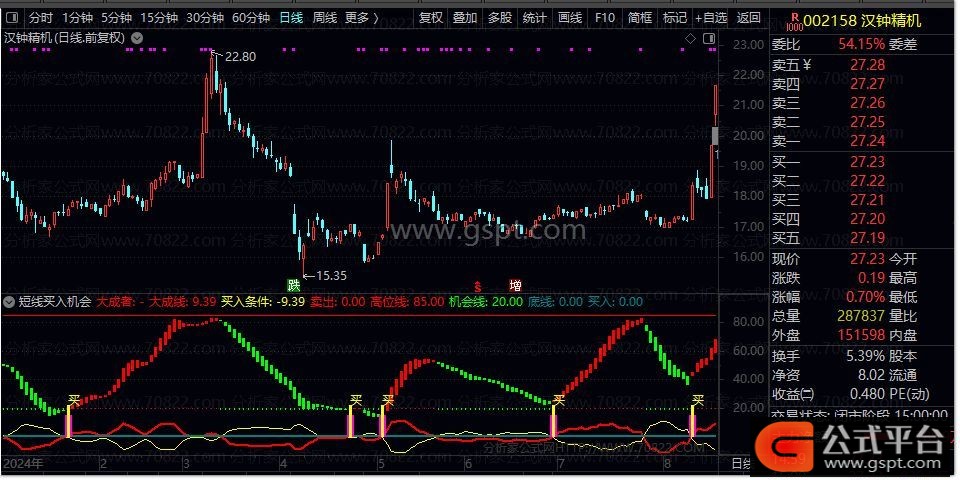Screen dimensions: 960x480
Task: Click the gray slider handle on price axis
Action: click(714, 135)
